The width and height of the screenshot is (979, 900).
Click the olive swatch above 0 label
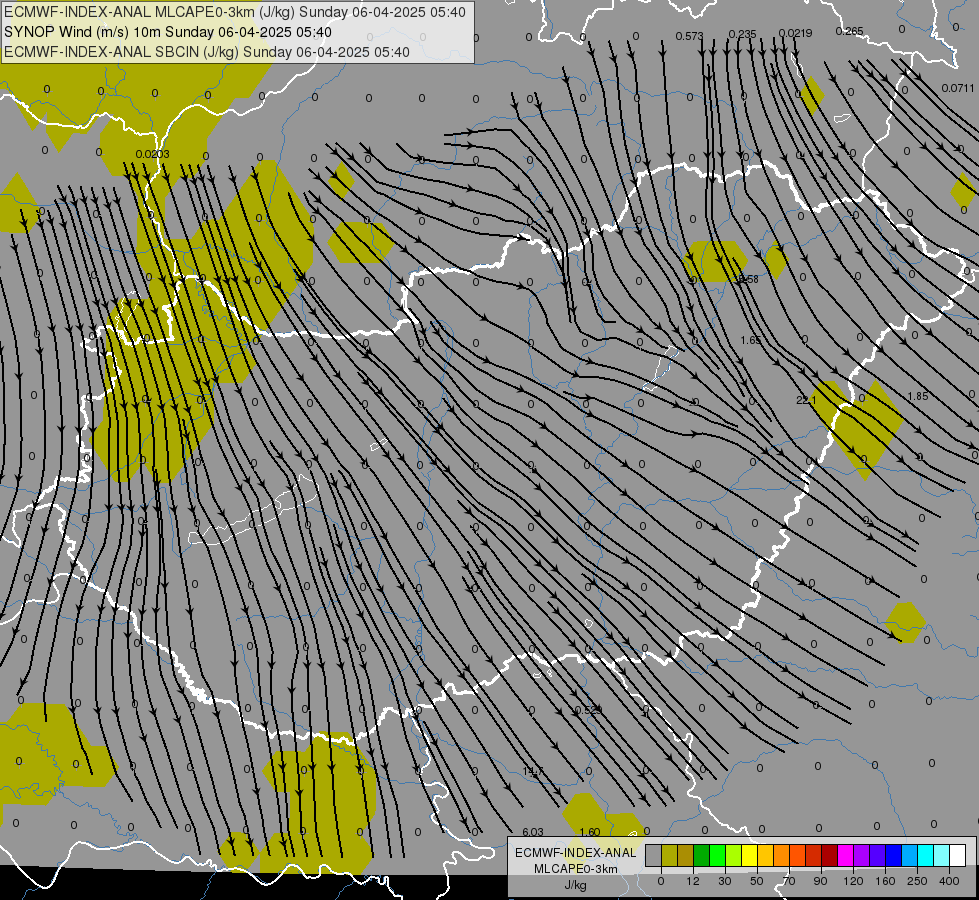coord(669,855)
